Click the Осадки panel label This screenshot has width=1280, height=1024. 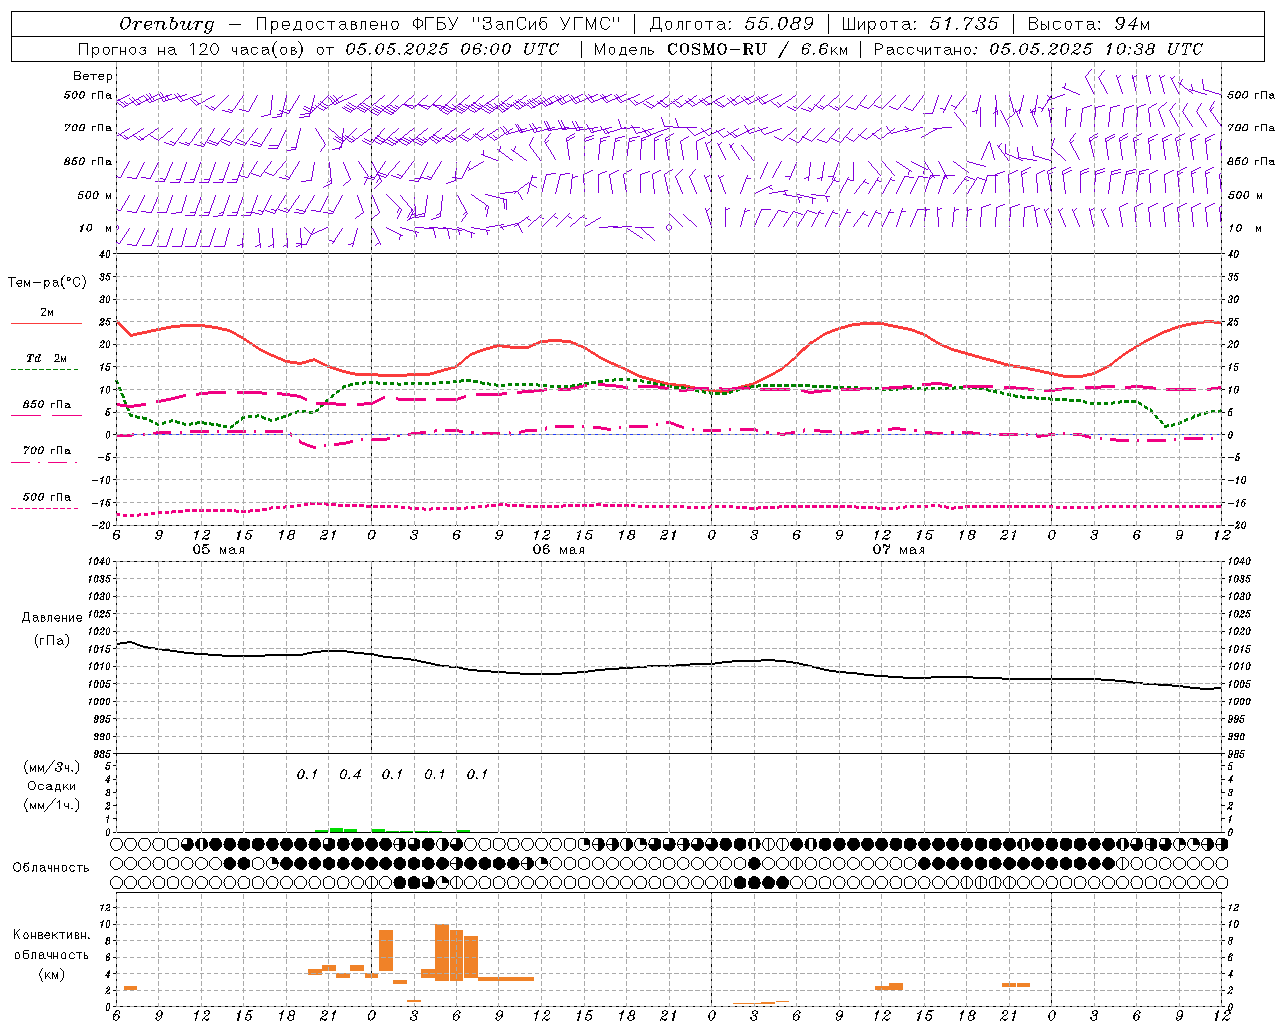coord(52,786)
